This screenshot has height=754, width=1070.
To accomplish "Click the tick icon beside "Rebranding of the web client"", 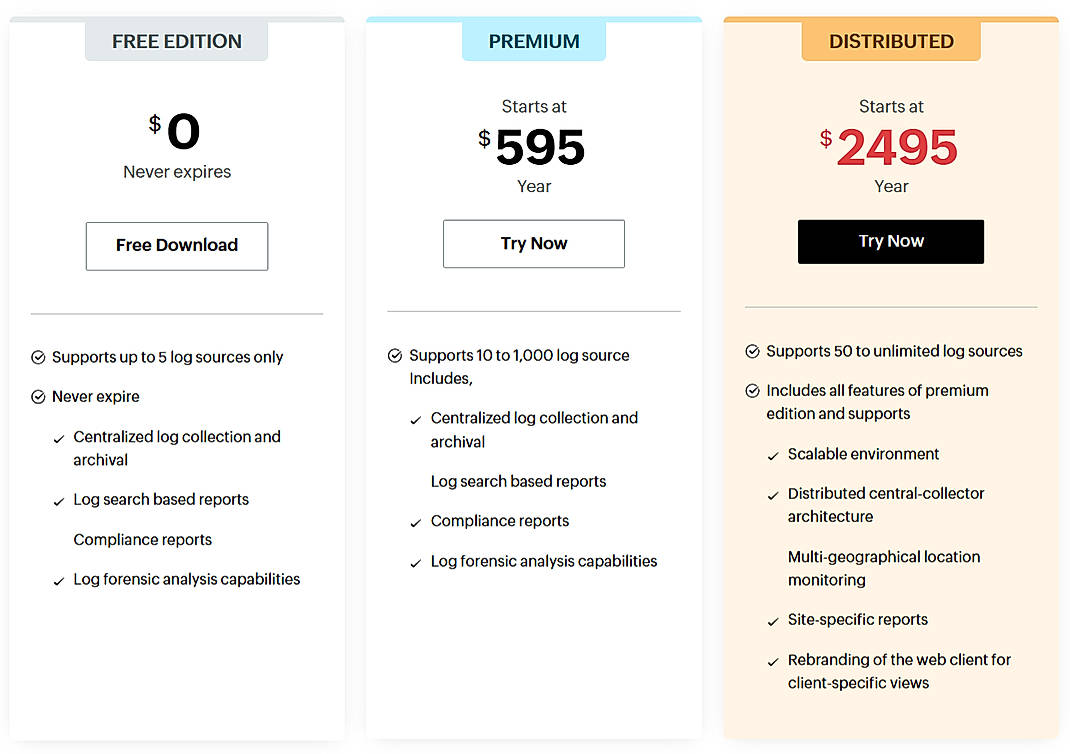I will click(773, 660).
